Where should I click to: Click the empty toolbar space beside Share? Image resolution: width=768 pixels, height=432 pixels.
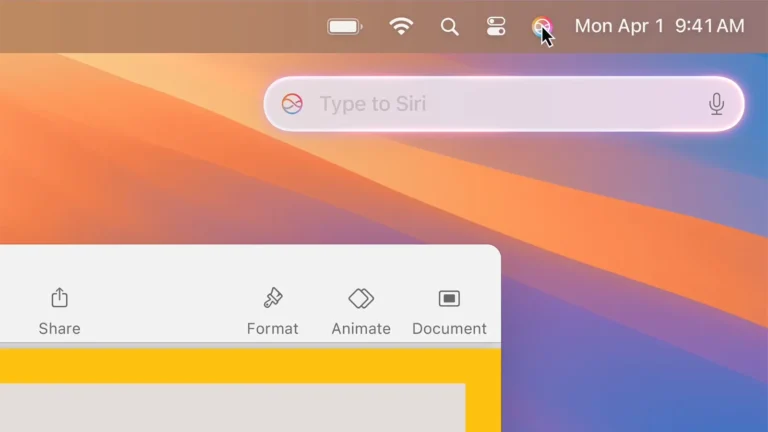click(162, 309)
